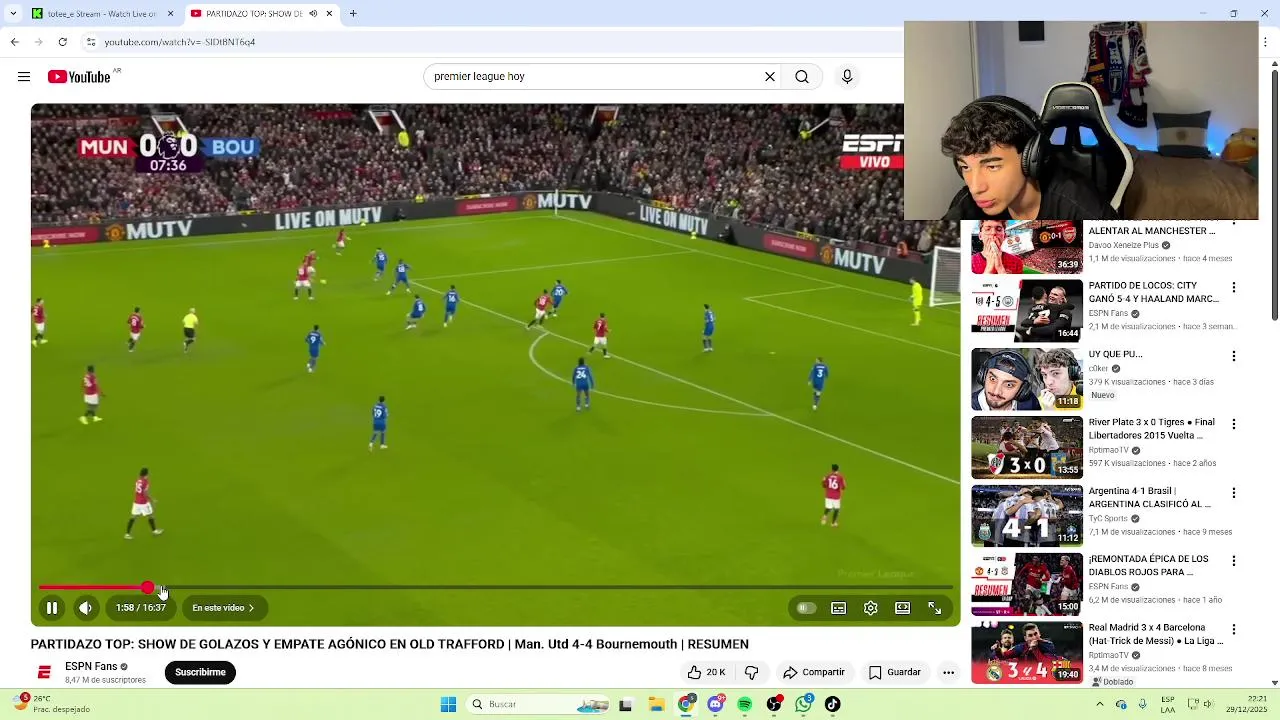The height and width of the screenshot is (720, 1280).
Task: Reload the current page
Action: [x=63, y=42]
